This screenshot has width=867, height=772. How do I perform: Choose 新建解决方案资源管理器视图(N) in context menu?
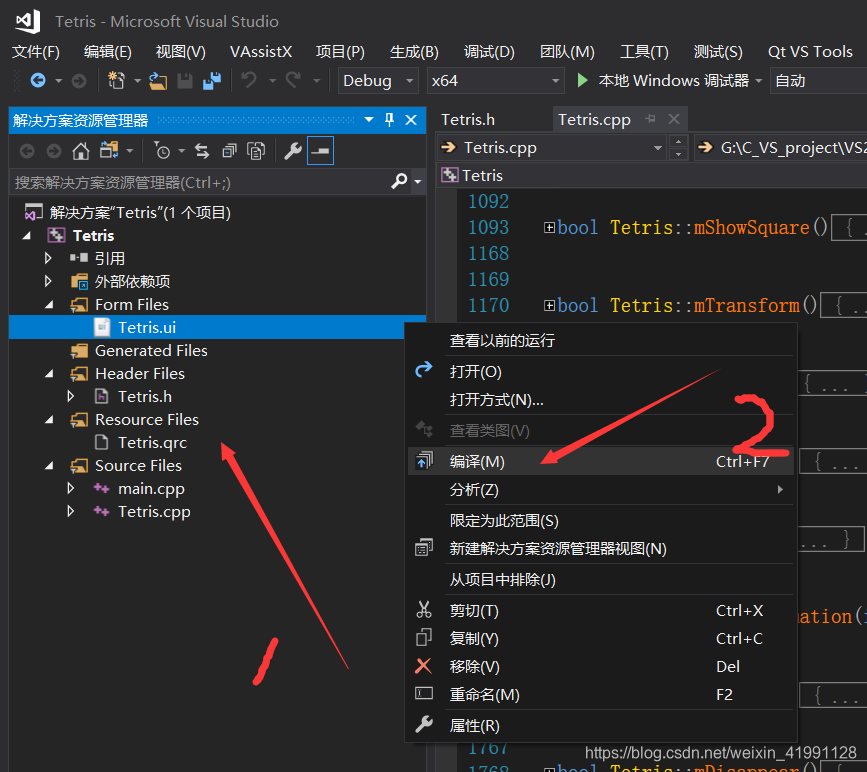click(601, 549)
